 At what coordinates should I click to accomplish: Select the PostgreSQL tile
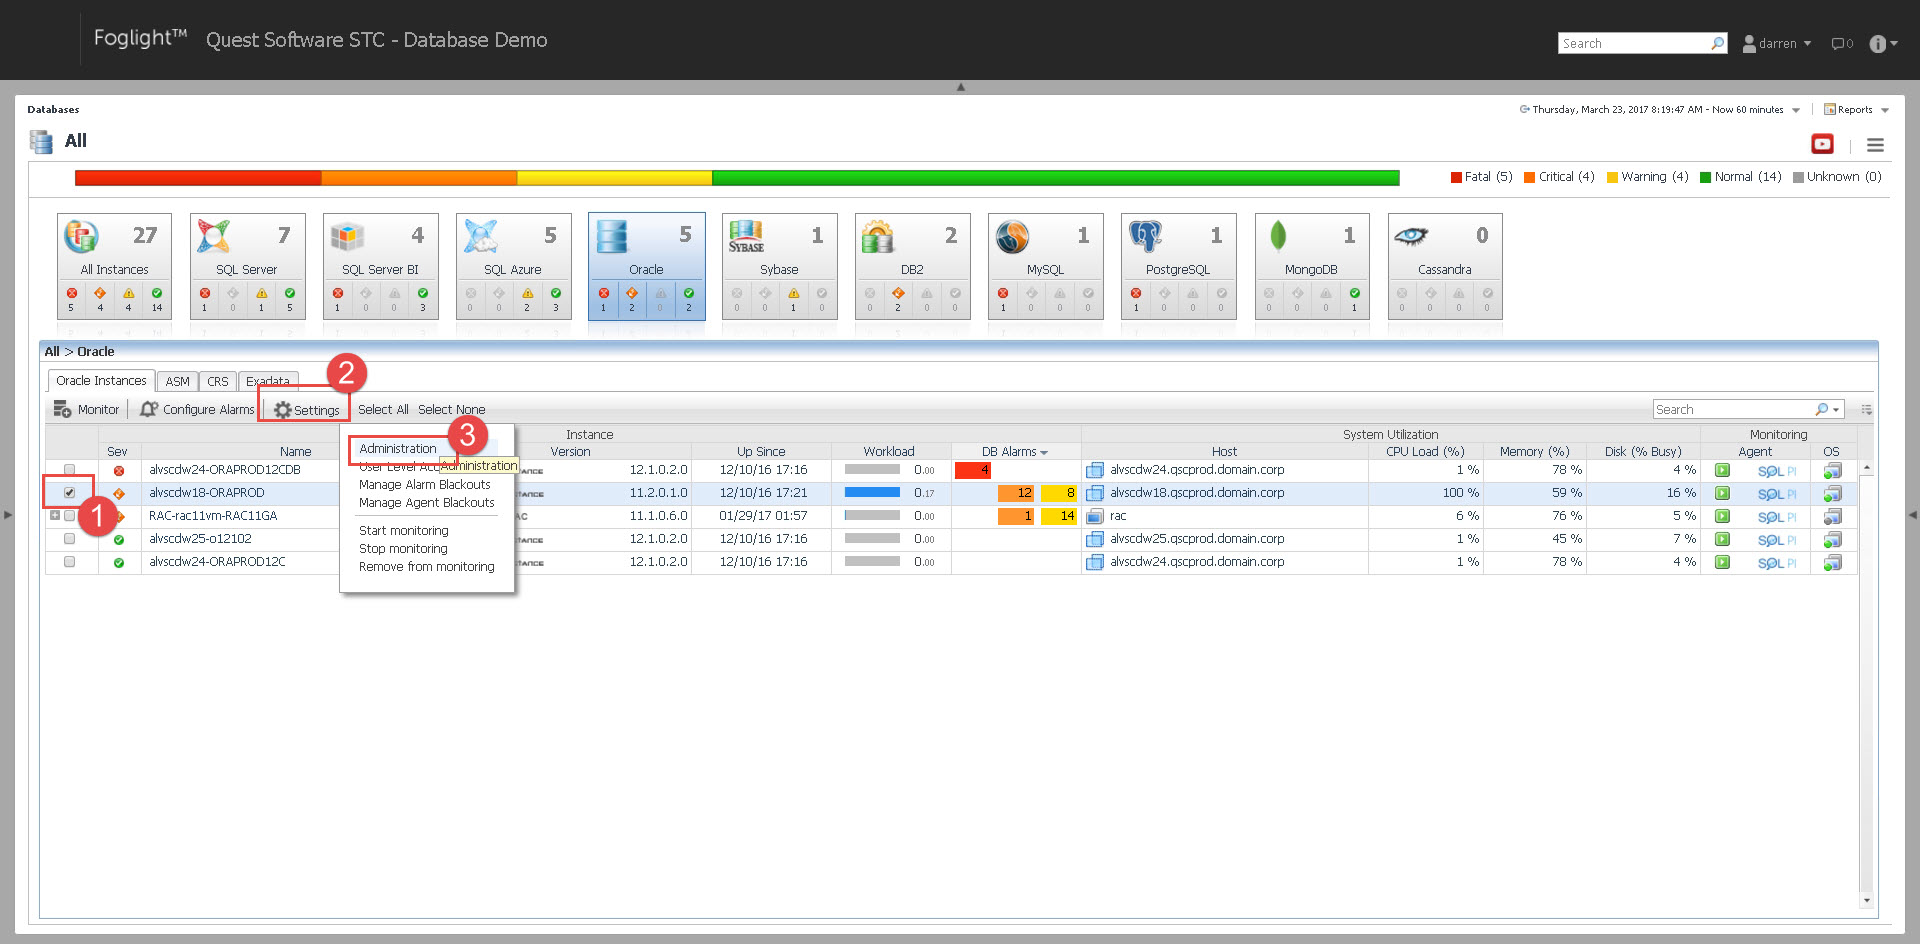[1178, 266]
